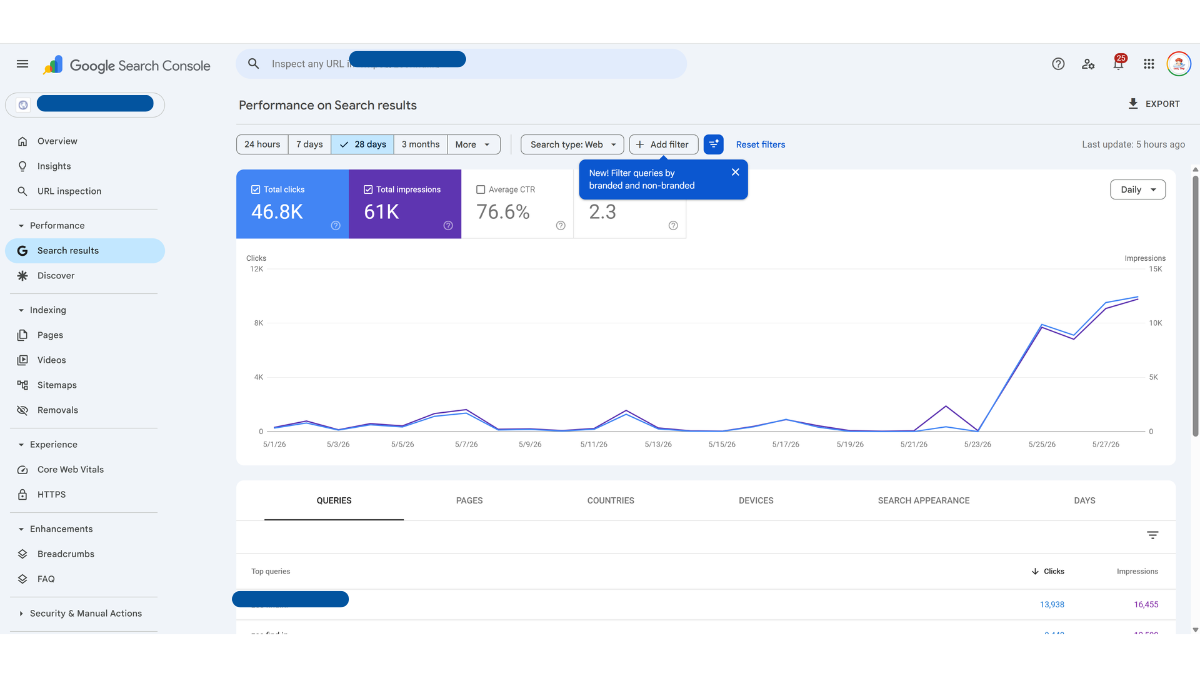Click the Videos icon in sidebar
1200x675 pixels.
[23, 360]
